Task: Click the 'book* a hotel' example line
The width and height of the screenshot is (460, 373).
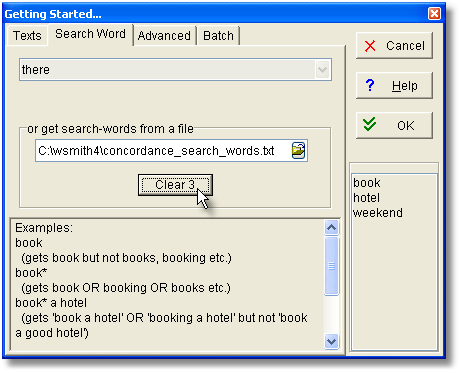Action: (51, 303)
